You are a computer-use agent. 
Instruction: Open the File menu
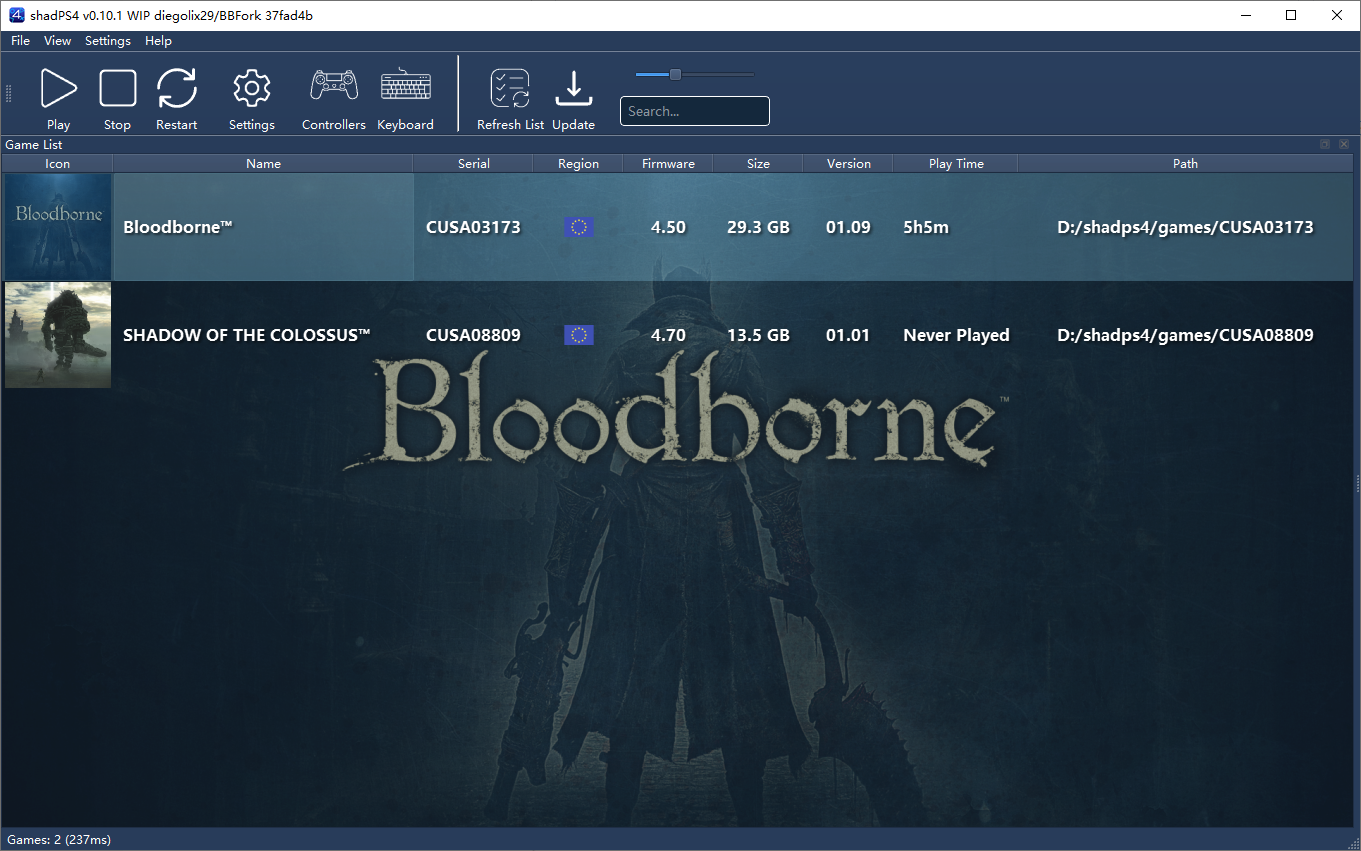20,41
